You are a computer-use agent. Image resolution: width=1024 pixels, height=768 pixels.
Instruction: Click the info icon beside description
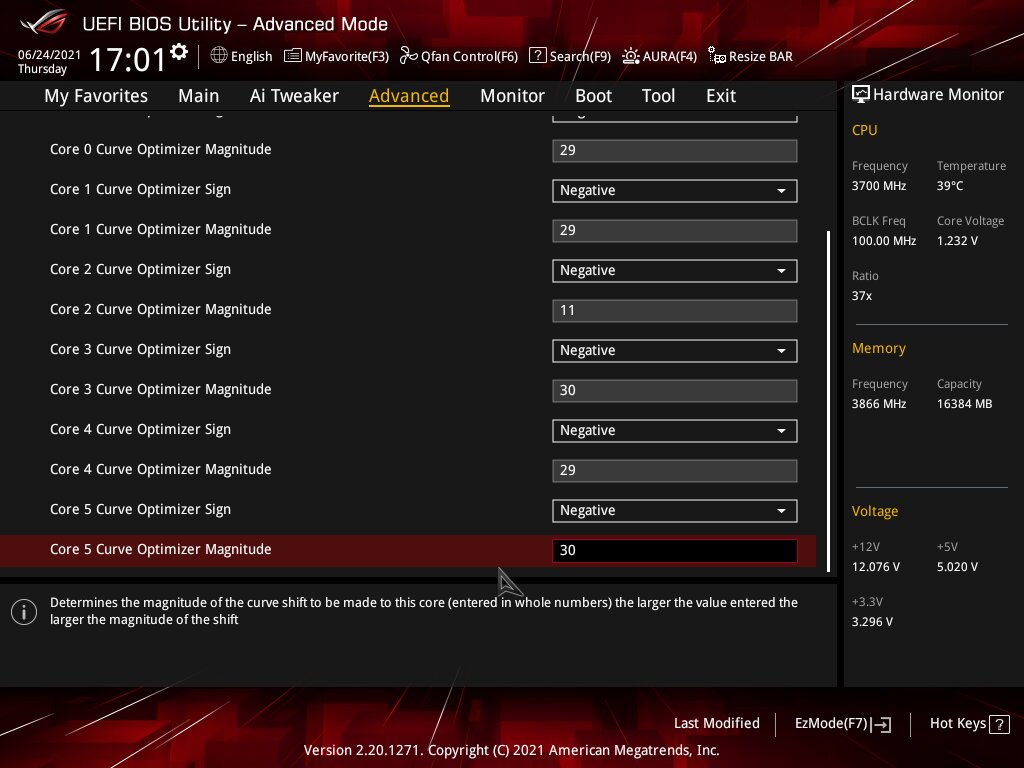pos(24,612)
